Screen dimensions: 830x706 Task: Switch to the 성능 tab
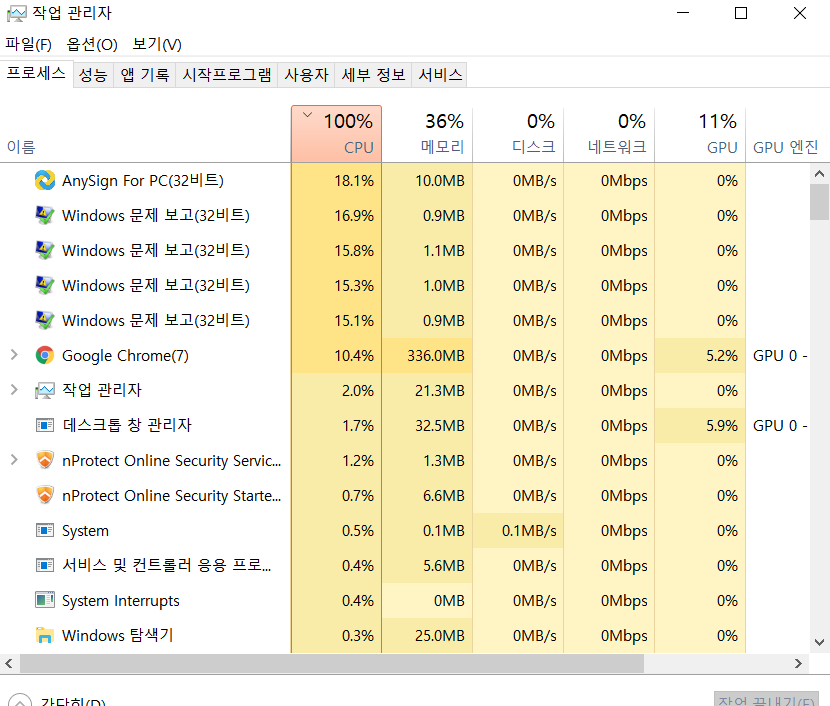[93, 75]
